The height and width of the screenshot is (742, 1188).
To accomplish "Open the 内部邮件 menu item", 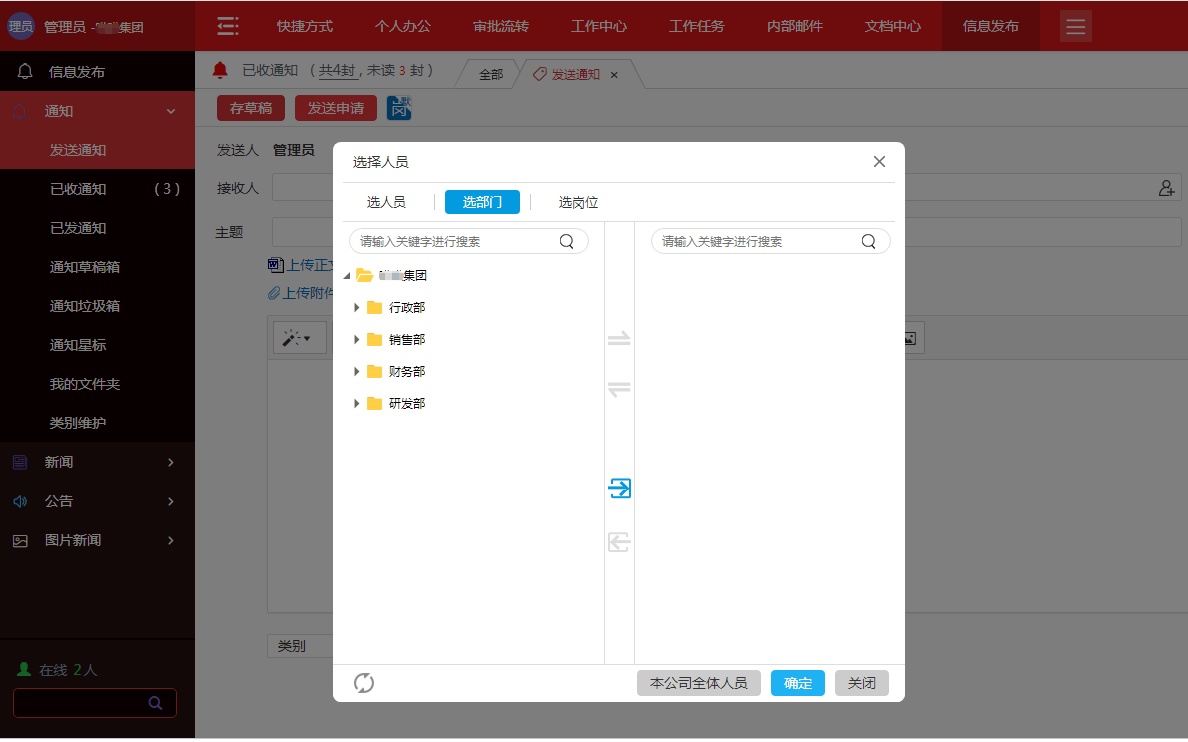I will 794,27.
